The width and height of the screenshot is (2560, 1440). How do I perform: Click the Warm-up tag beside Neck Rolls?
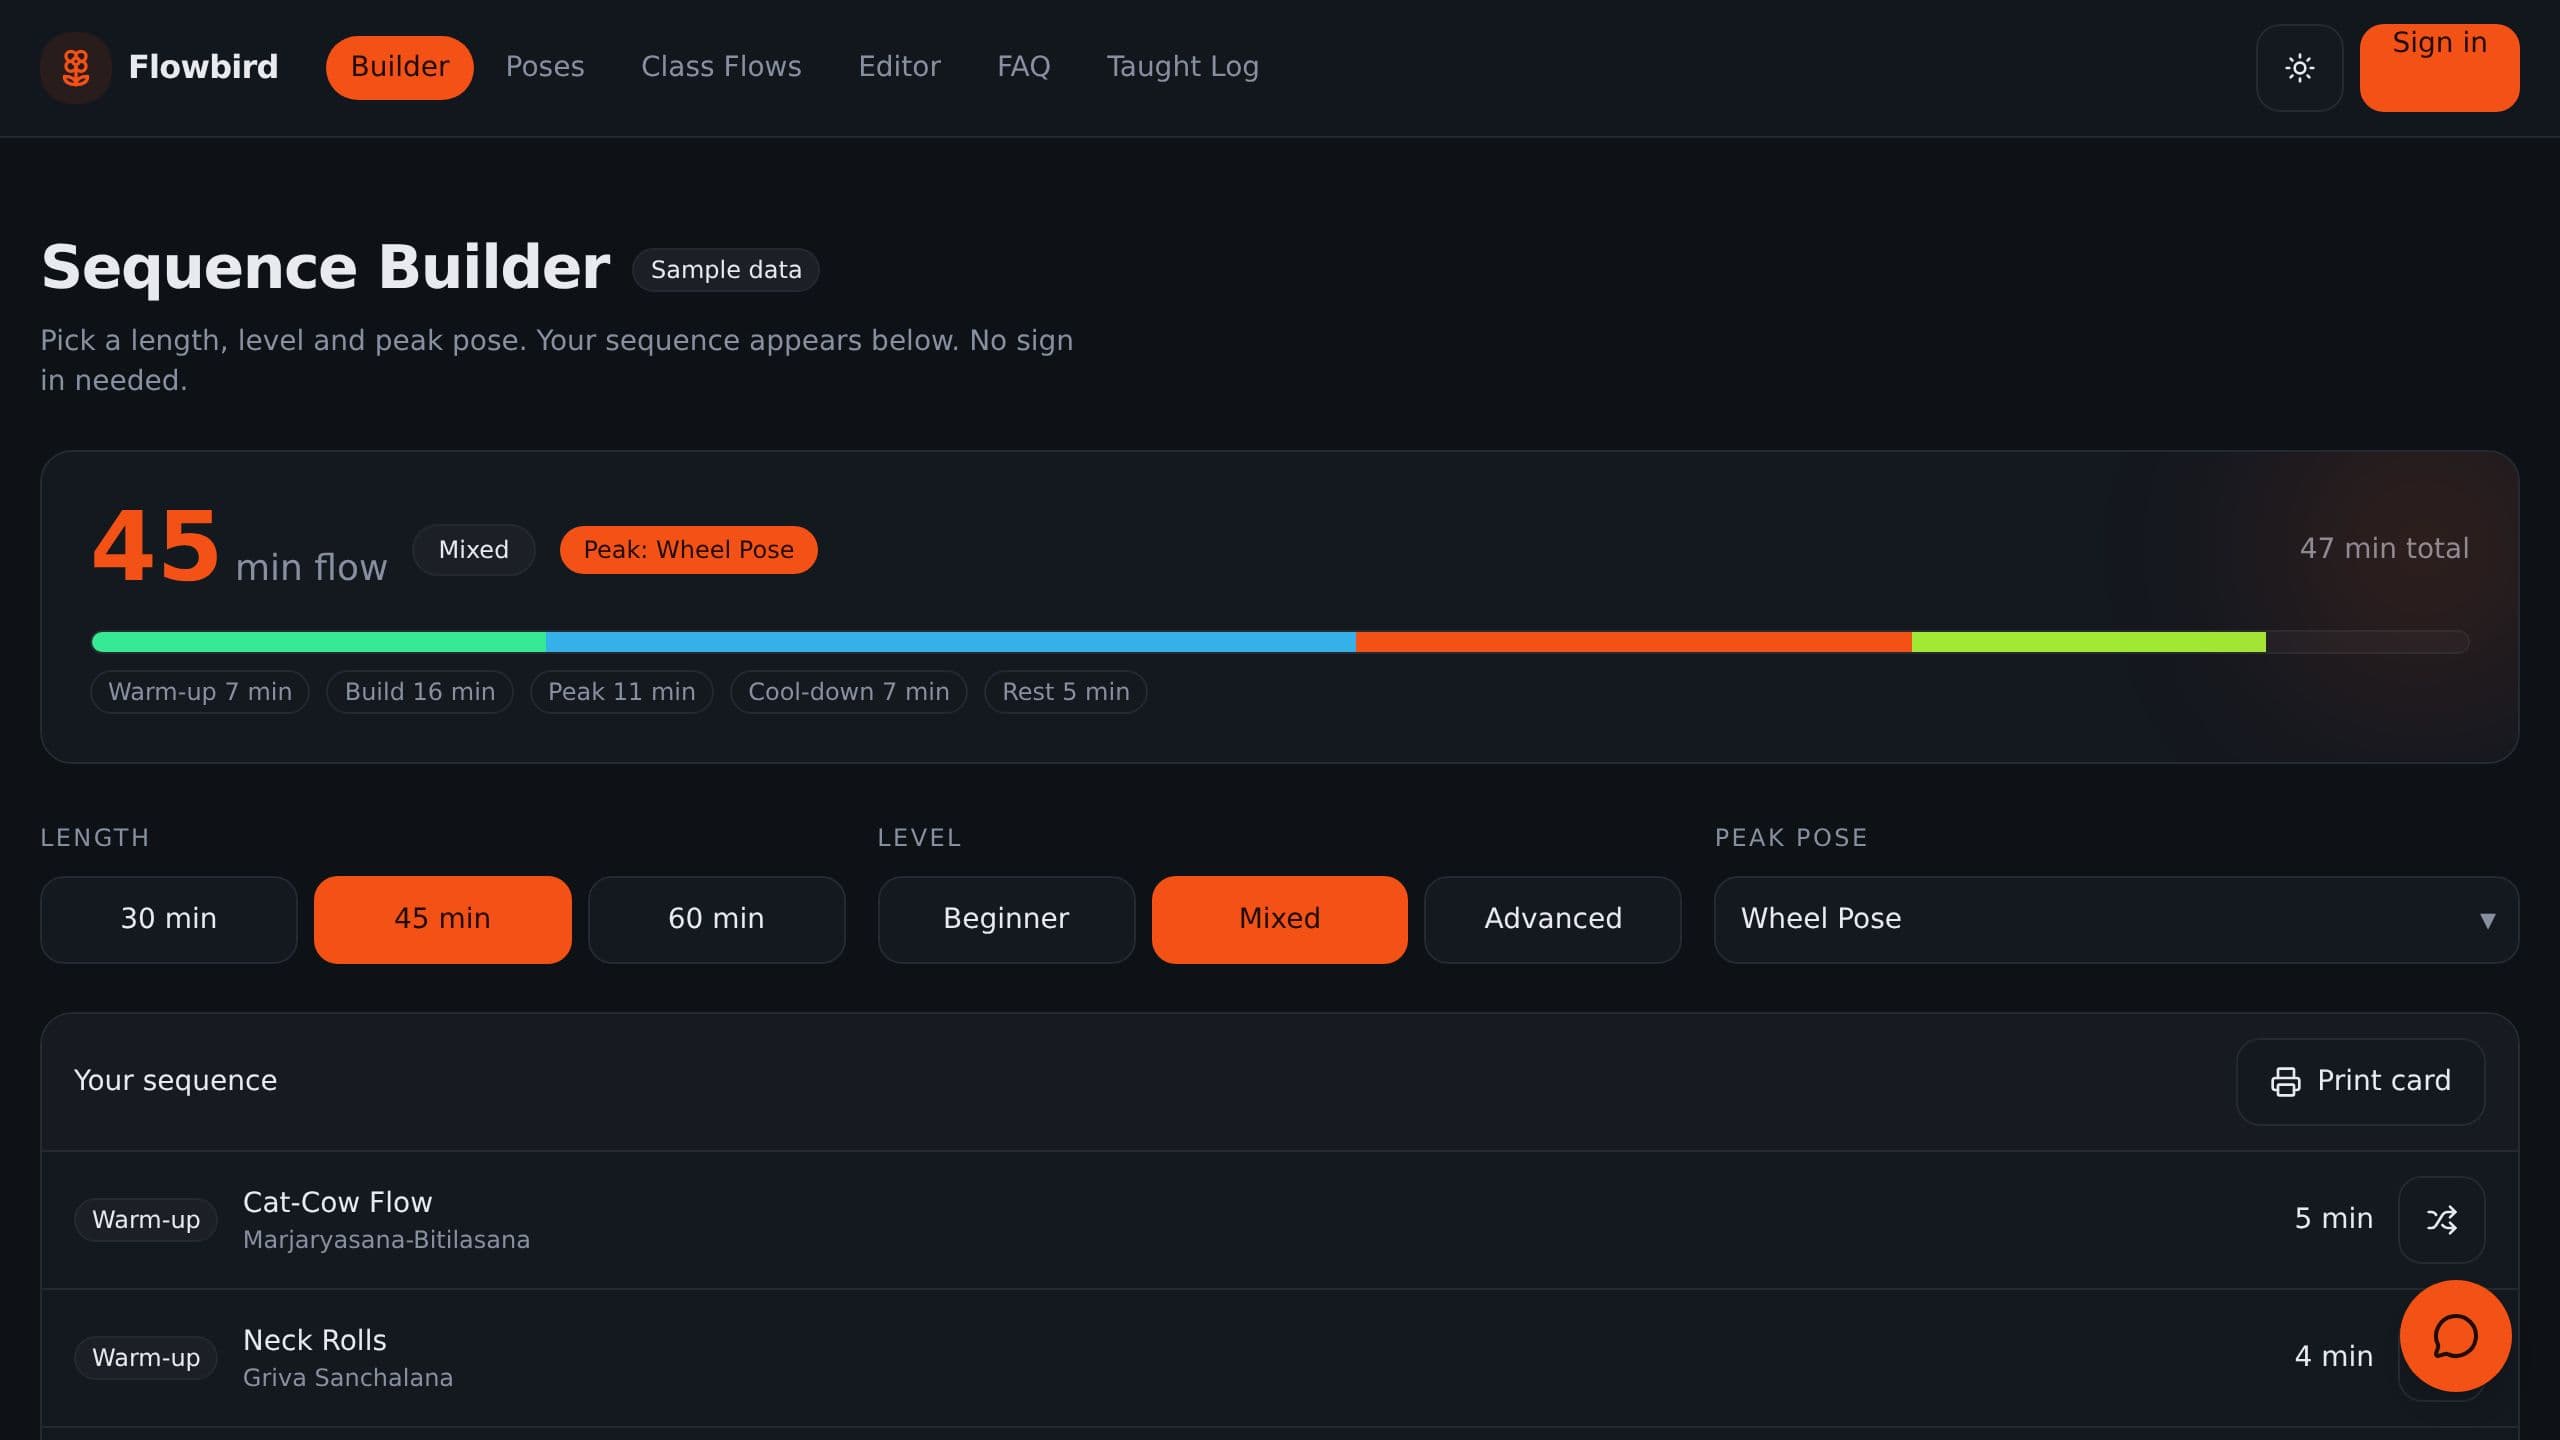point(146,1358)
